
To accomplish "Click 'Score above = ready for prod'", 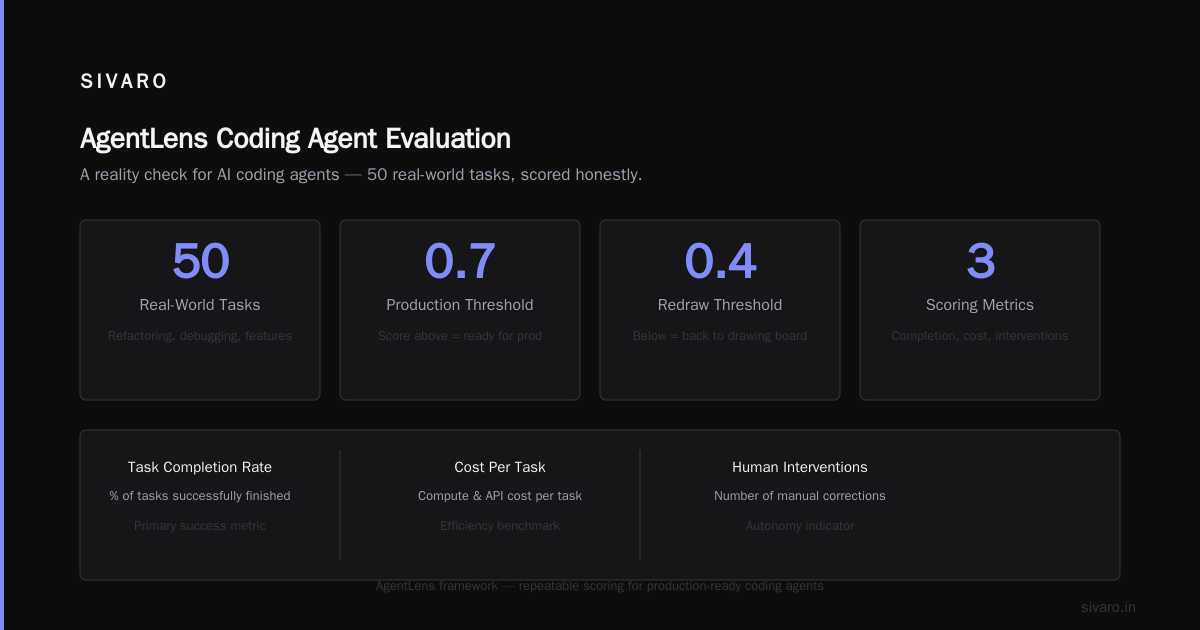I will point(460,336).
